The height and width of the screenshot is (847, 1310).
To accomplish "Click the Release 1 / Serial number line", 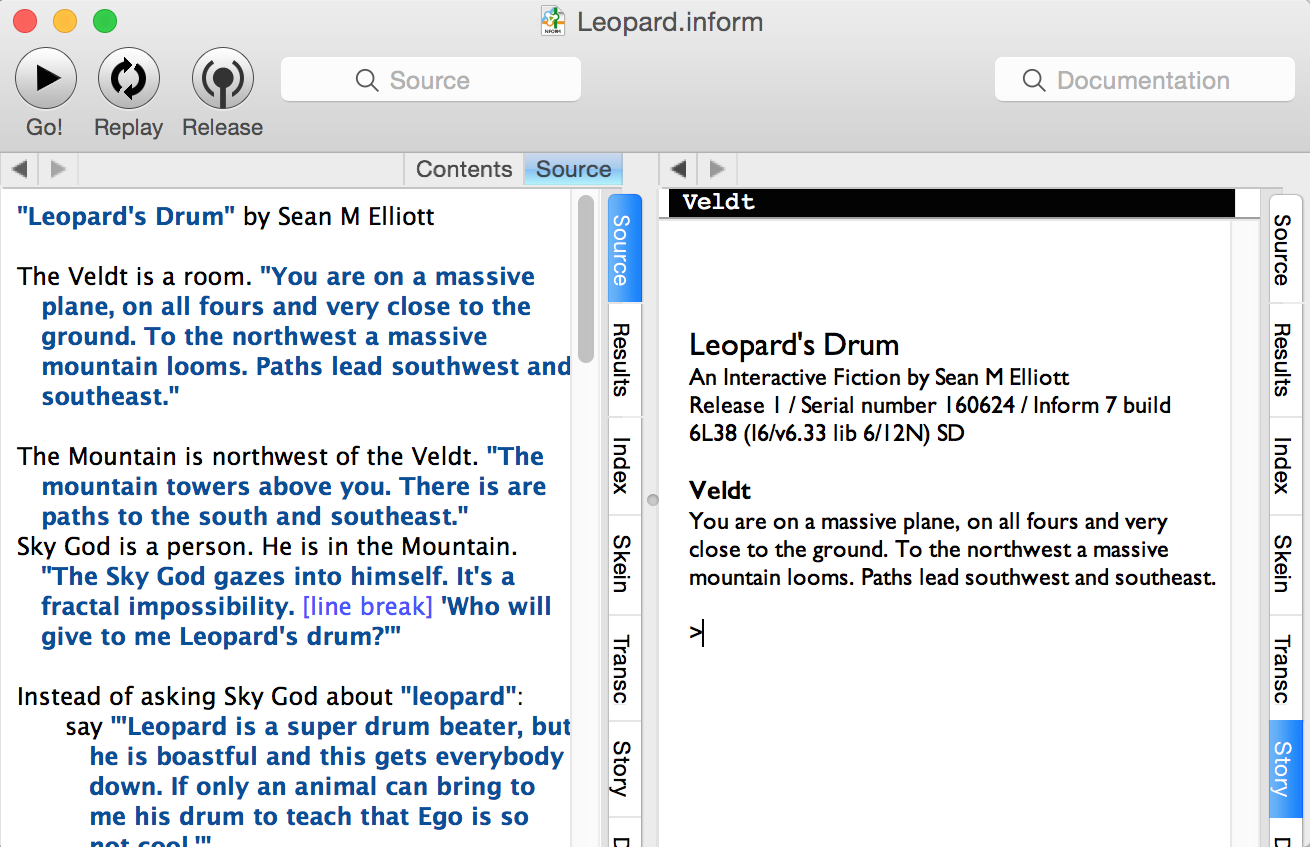I will (930, 405).
